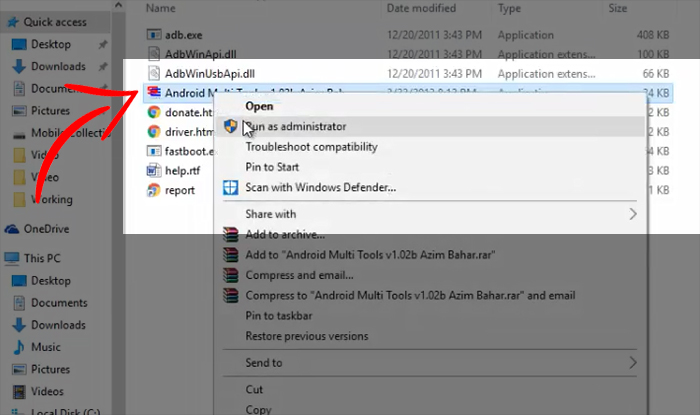Click the AdbWinApi.dll file icon

click(x=154, y=54)
